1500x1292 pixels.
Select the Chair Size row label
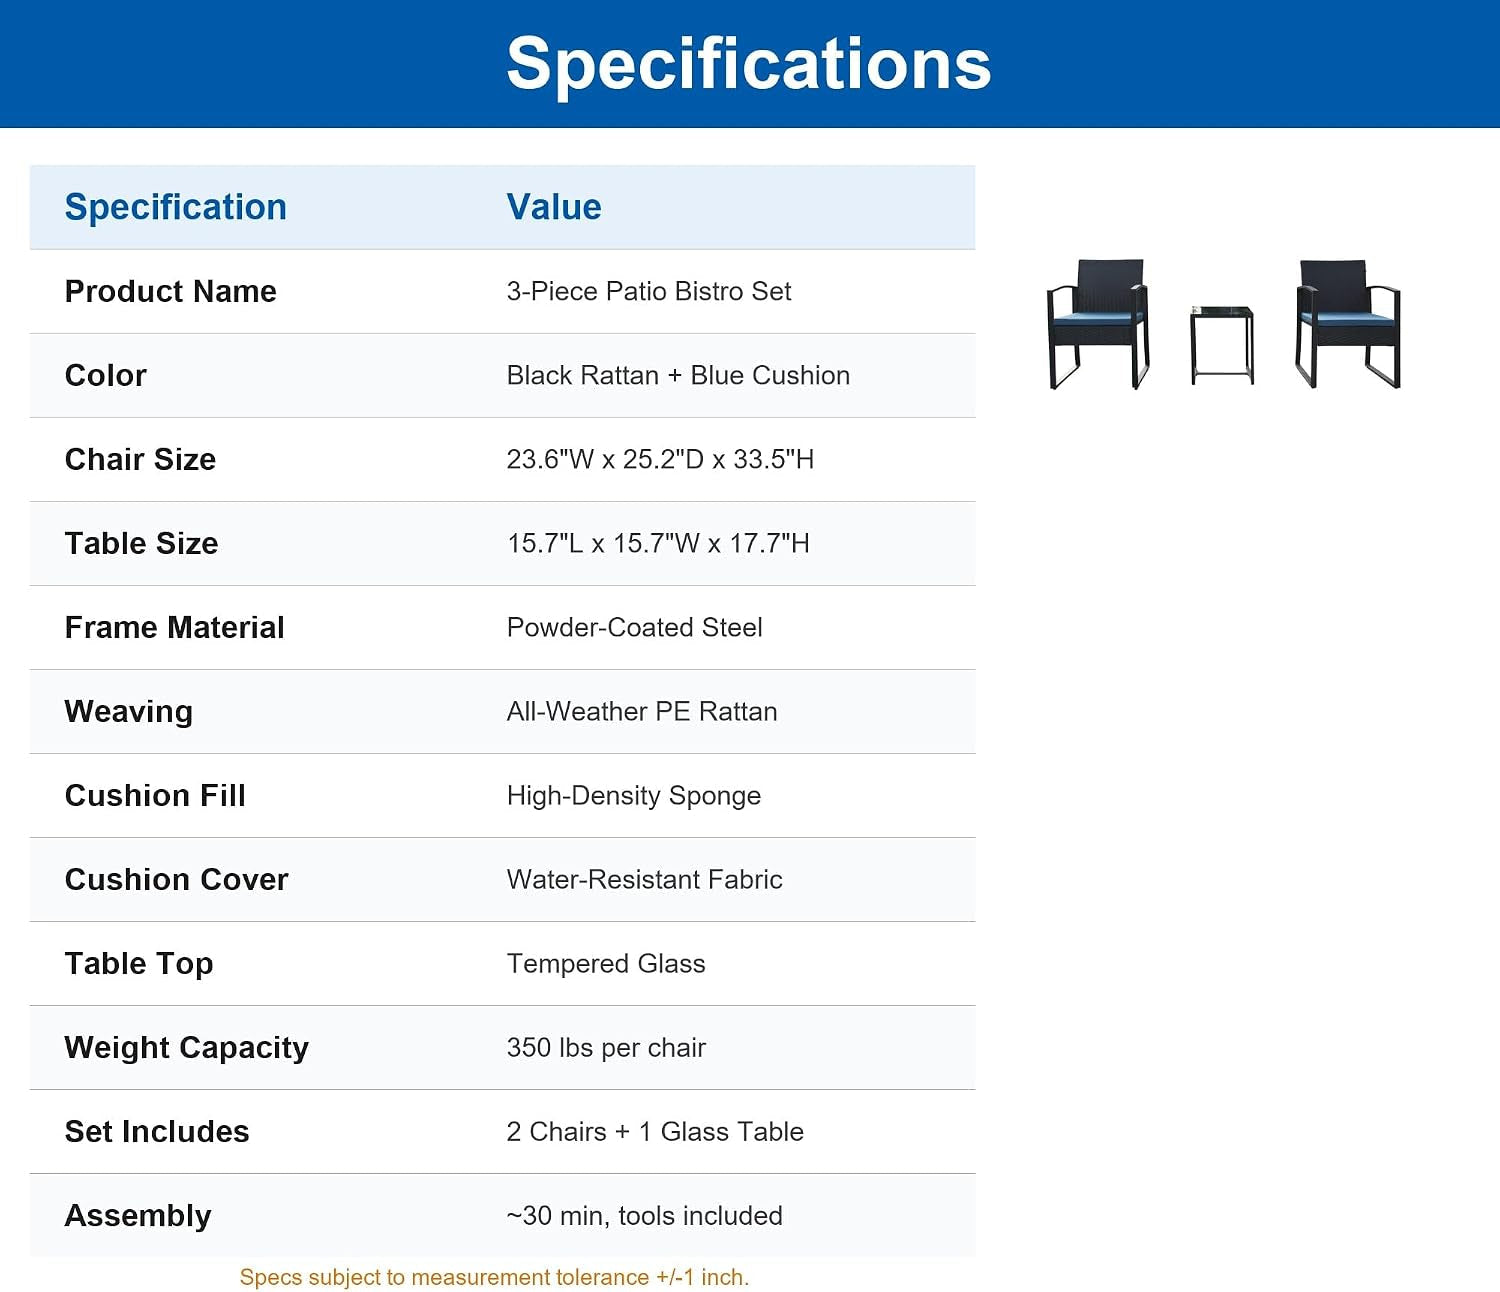pyautogui.click(x=141, y=459)
